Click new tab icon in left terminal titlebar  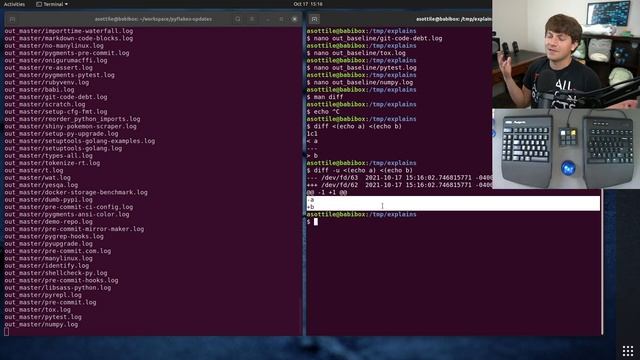click(x=12, y=19)
